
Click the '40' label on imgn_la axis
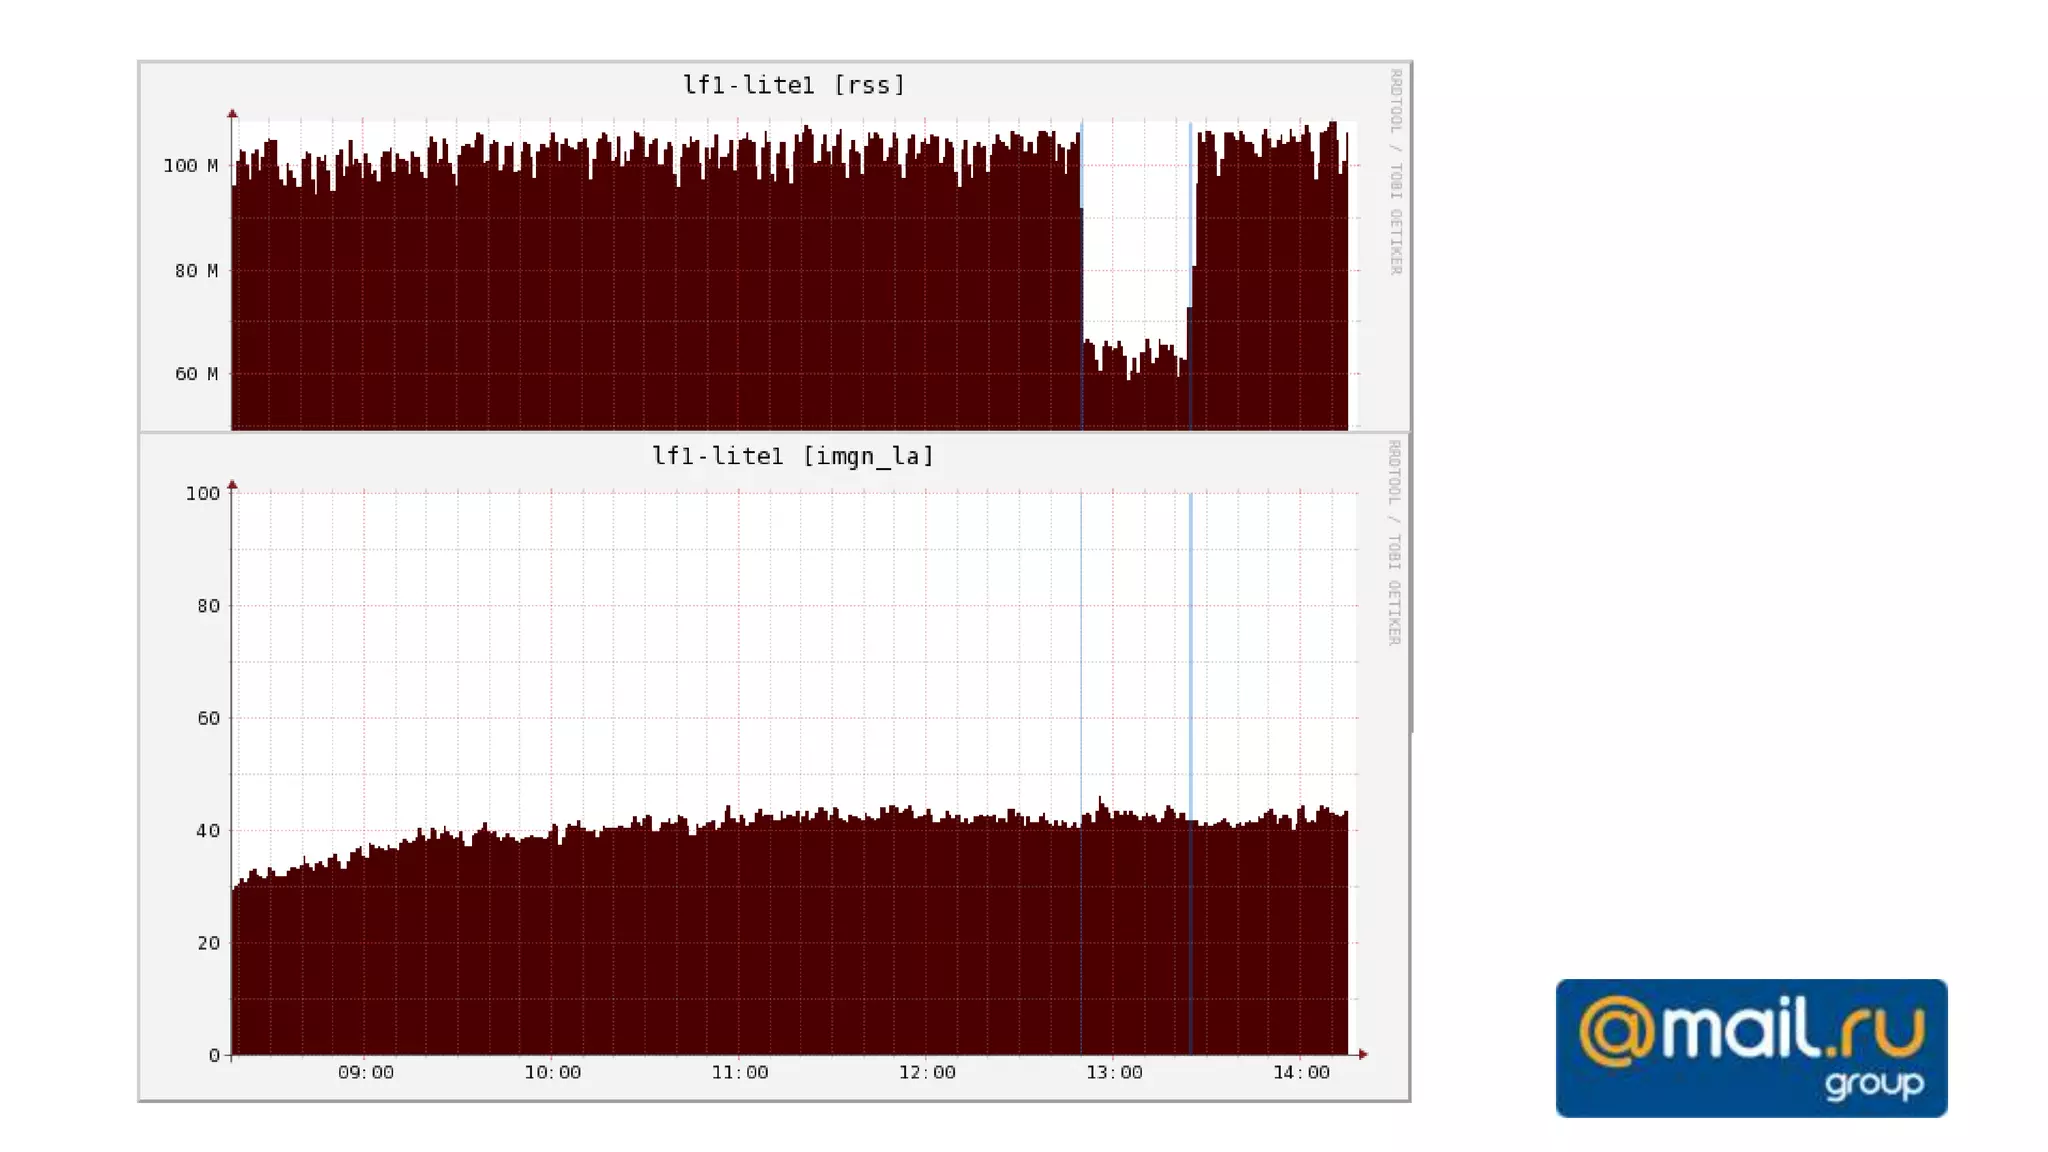207,831
